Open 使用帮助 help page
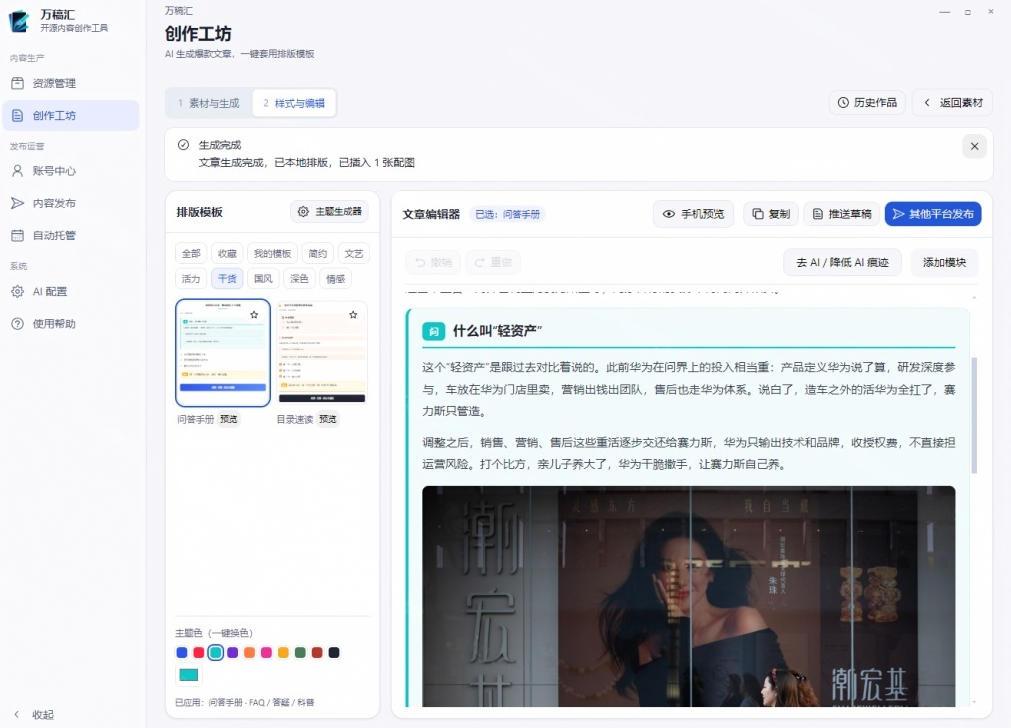 point(70,324)
